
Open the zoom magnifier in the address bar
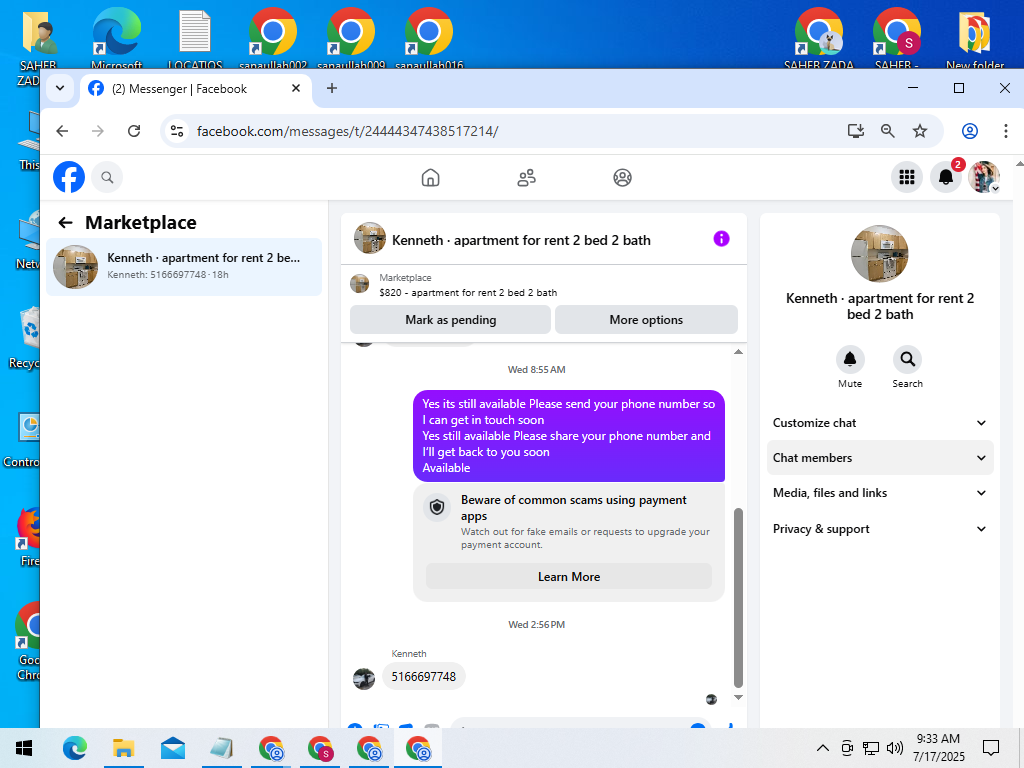(x=888, y=131)
